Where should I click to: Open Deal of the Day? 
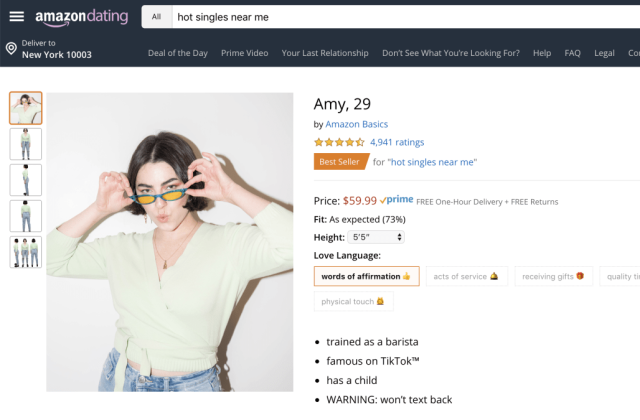pos(178,53)
